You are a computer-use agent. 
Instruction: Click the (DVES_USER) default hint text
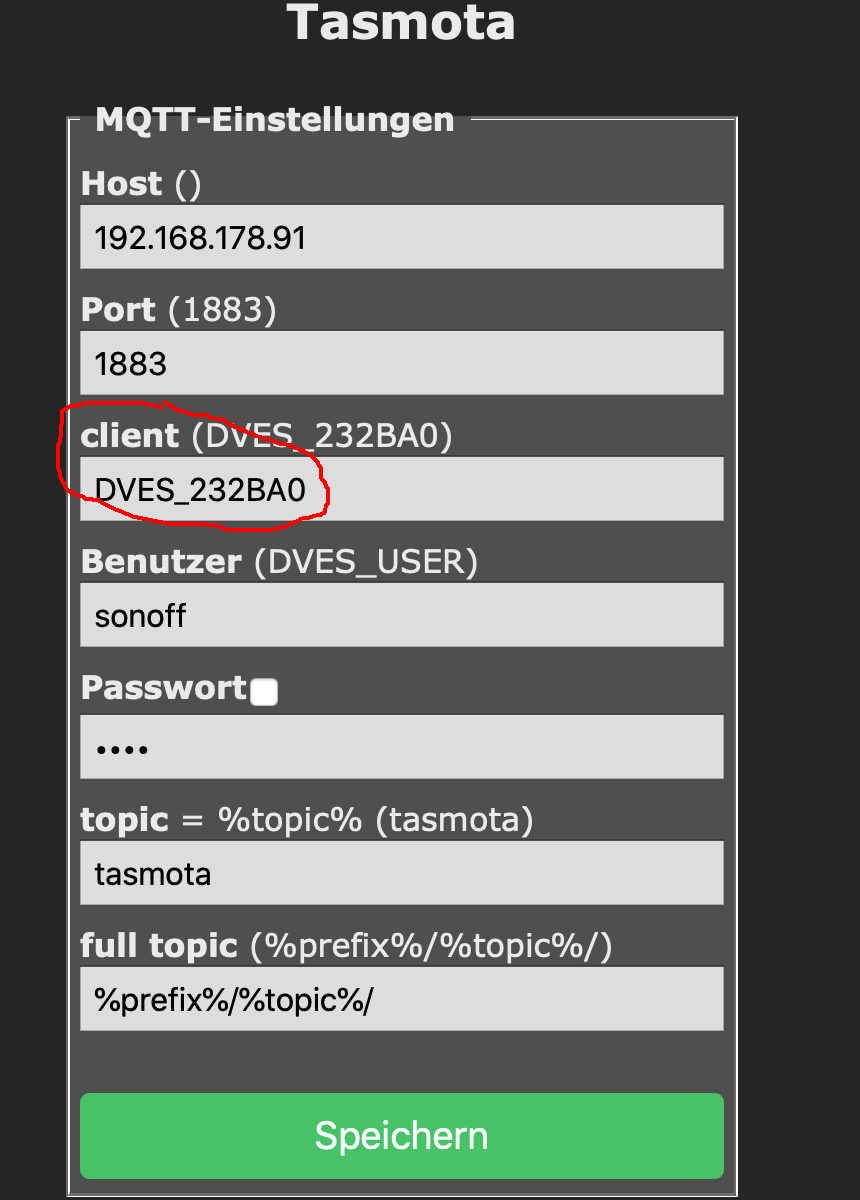[x=366, y=562]
